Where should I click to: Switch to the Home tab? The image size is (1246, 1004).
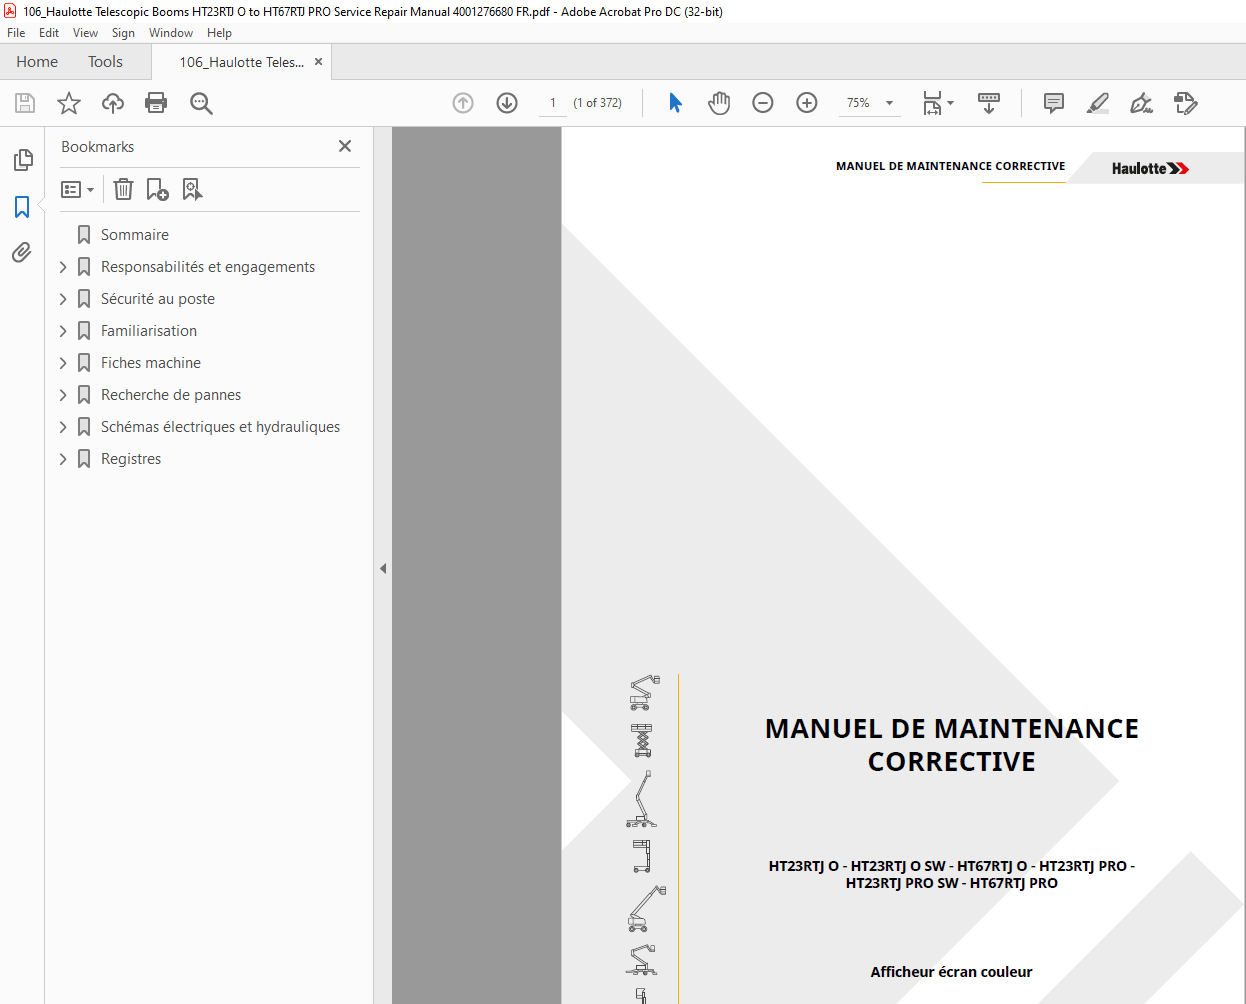(37, 62)
